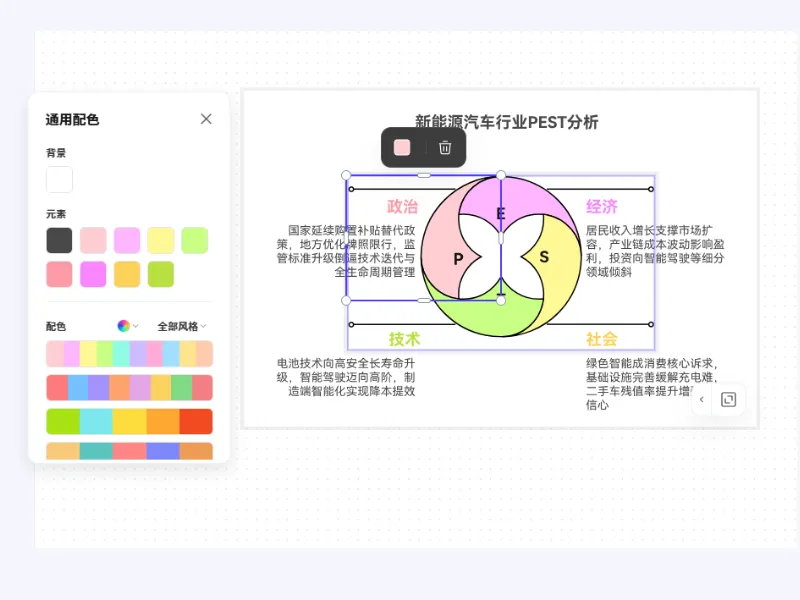800x600 pixels.
Task: Select the 经济 heading text
Action: 602,207
